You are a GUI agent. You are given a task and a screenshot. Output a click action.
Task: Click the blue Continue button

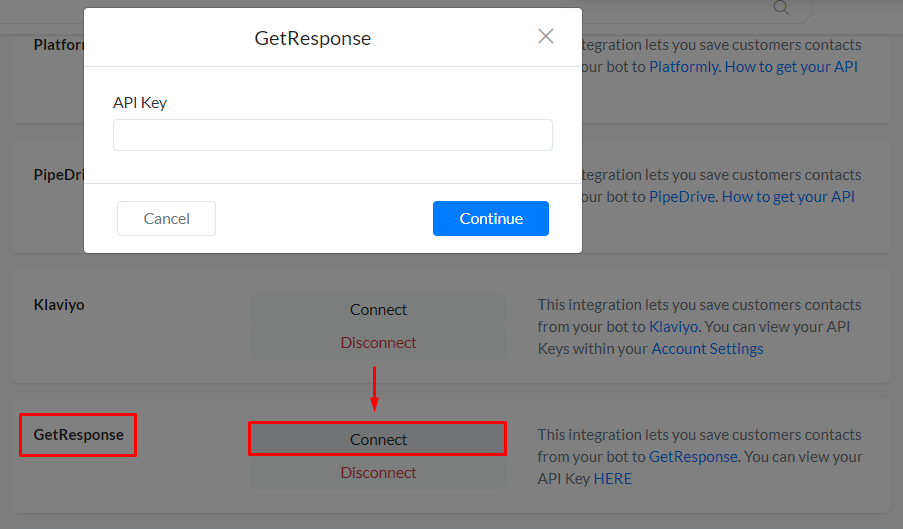tap(490, 218)
